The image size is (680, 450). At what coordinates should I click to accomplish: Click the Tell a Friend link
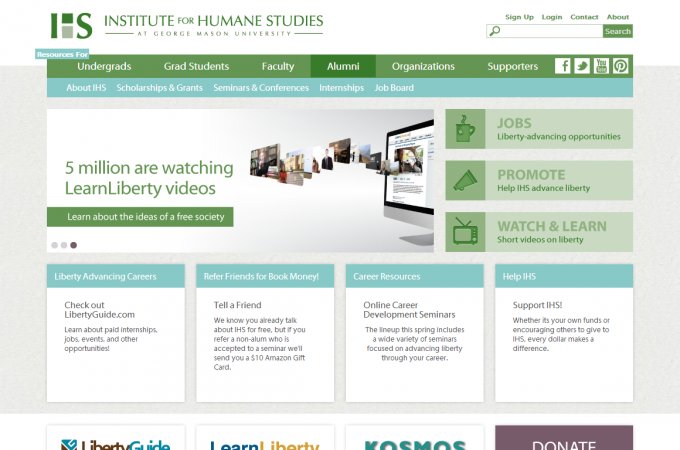point(237,305)
